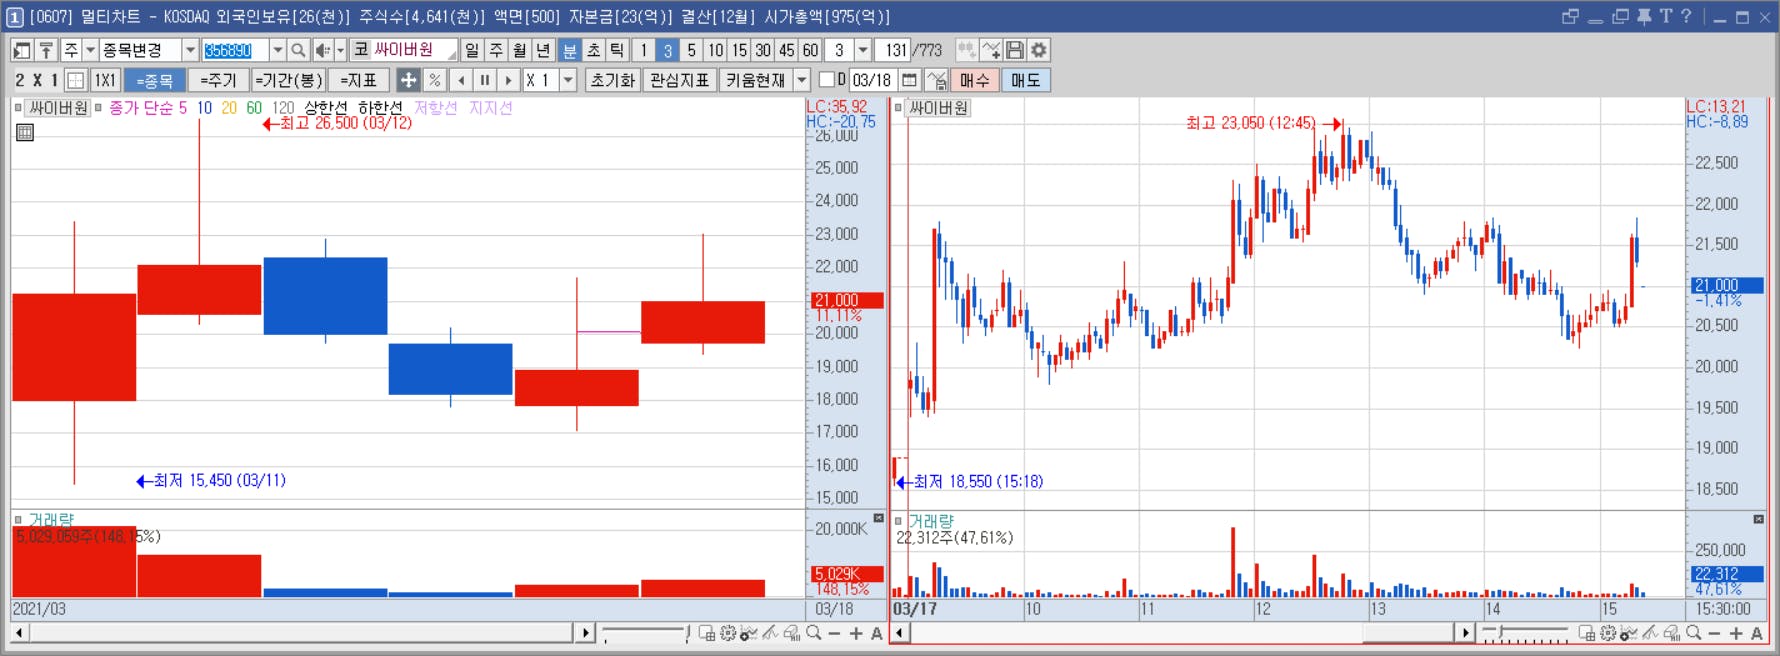Toggle the crosshair cursor tool
1780x656 pixels.
point(409,80)
